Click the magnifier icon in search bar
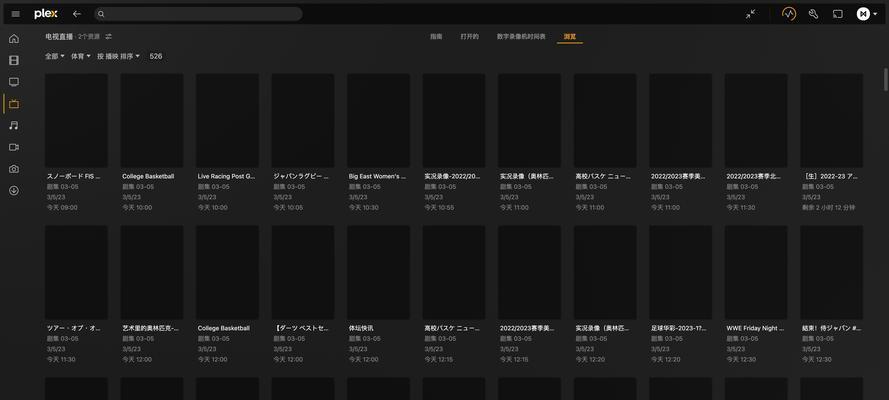889x400 pixels. [101, 14]
